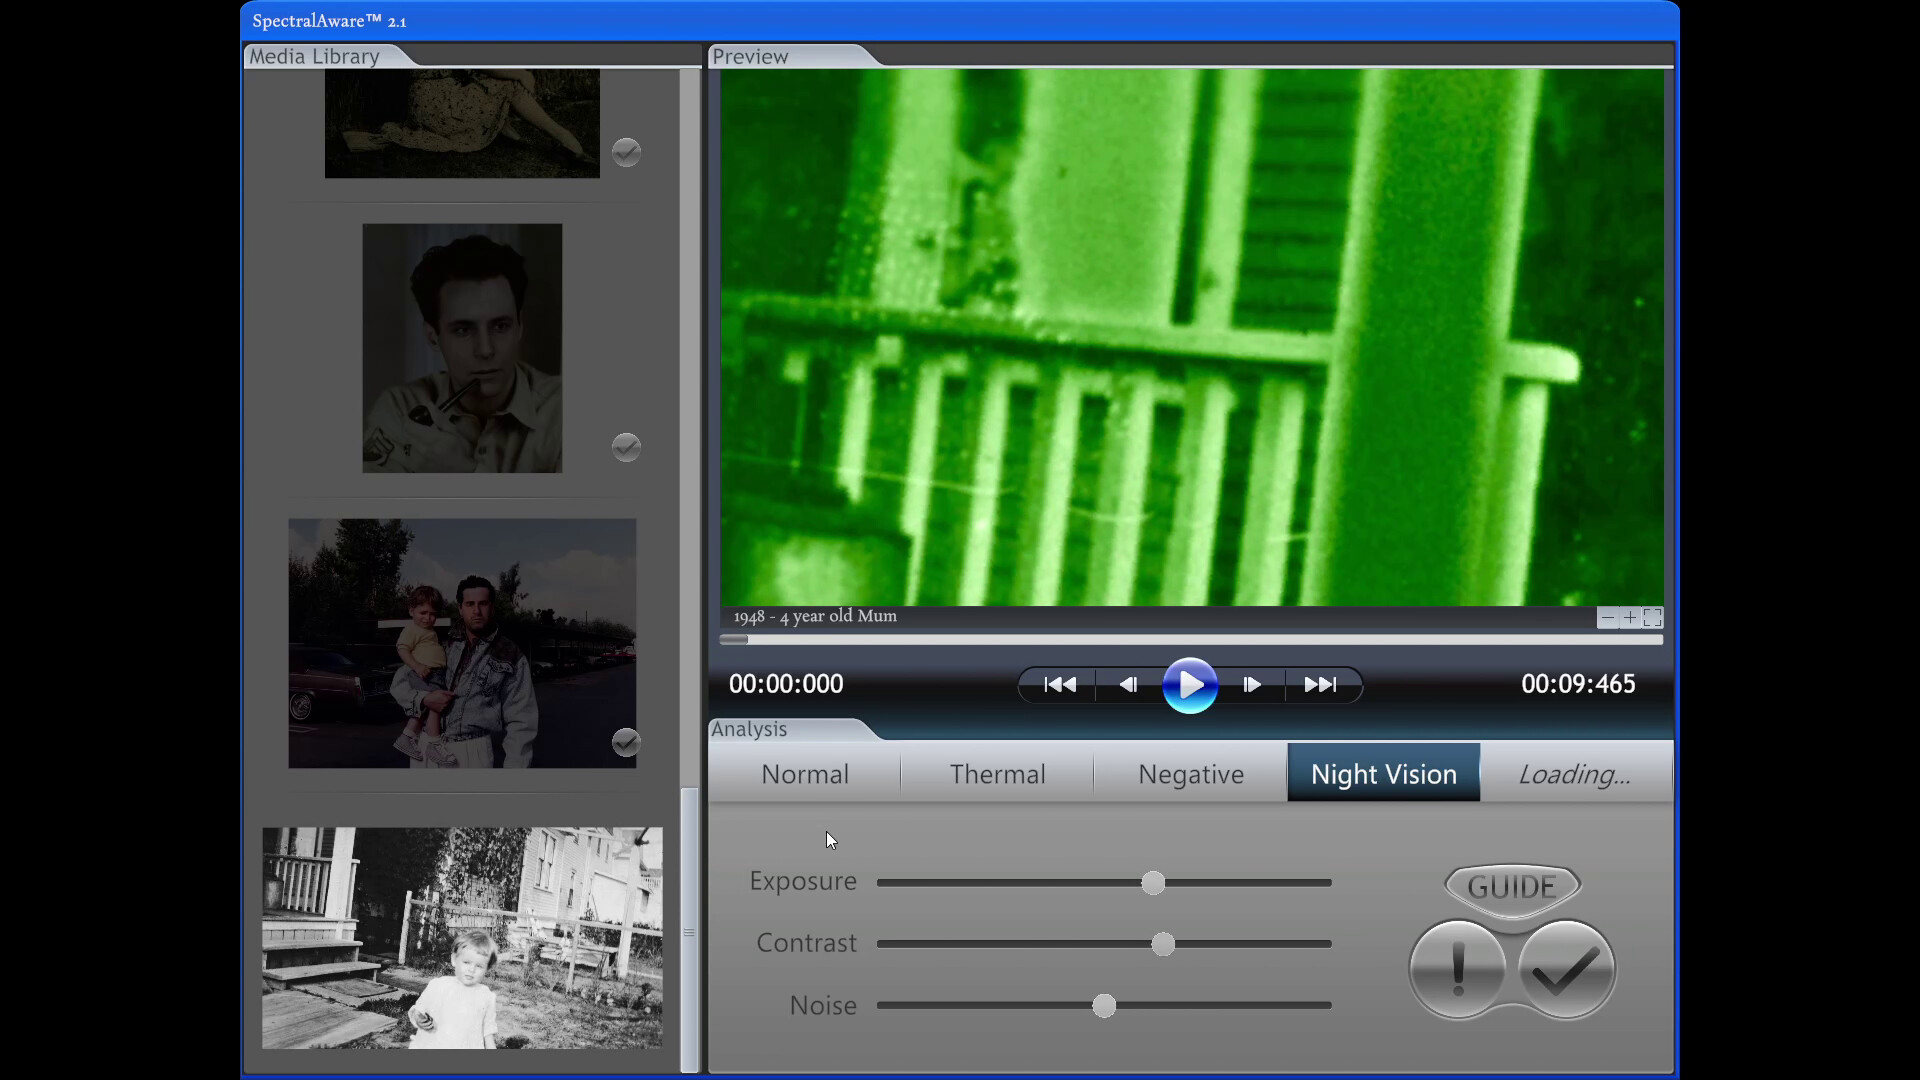The width and height of the screenshot is (1920, 1080).
Task: Toggle the checkmark on the top field photo
Action: click(626, 152)
